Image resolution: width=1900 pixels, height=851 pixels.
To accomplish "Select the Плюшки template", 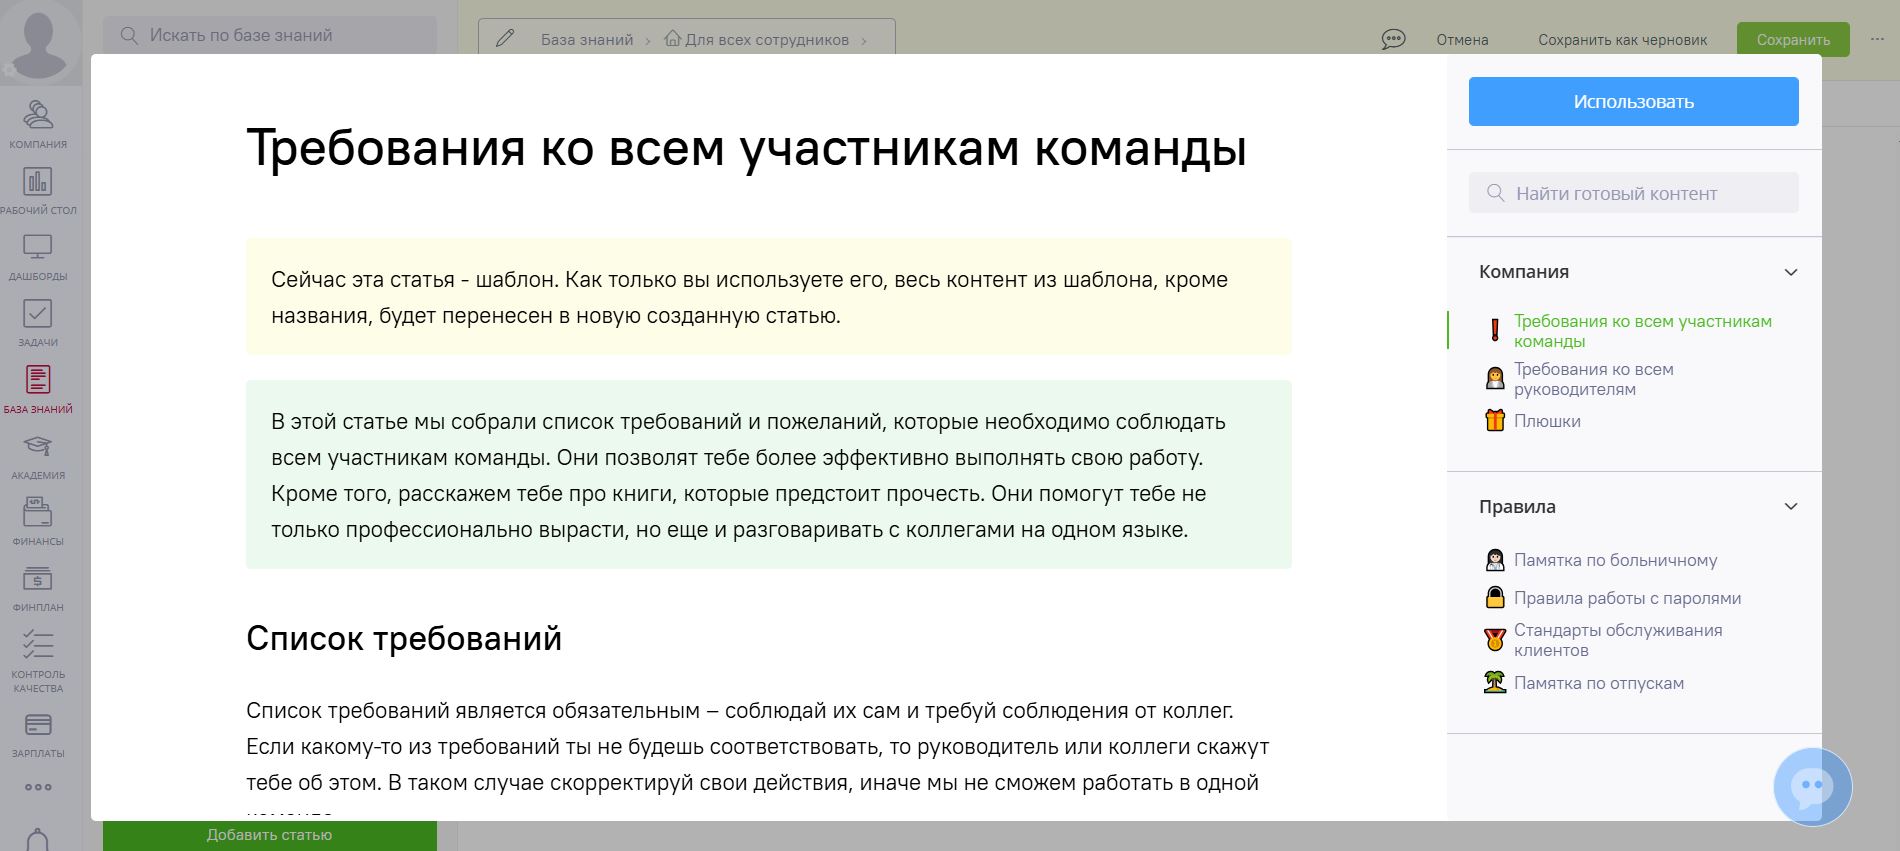I will [1547, 421].
